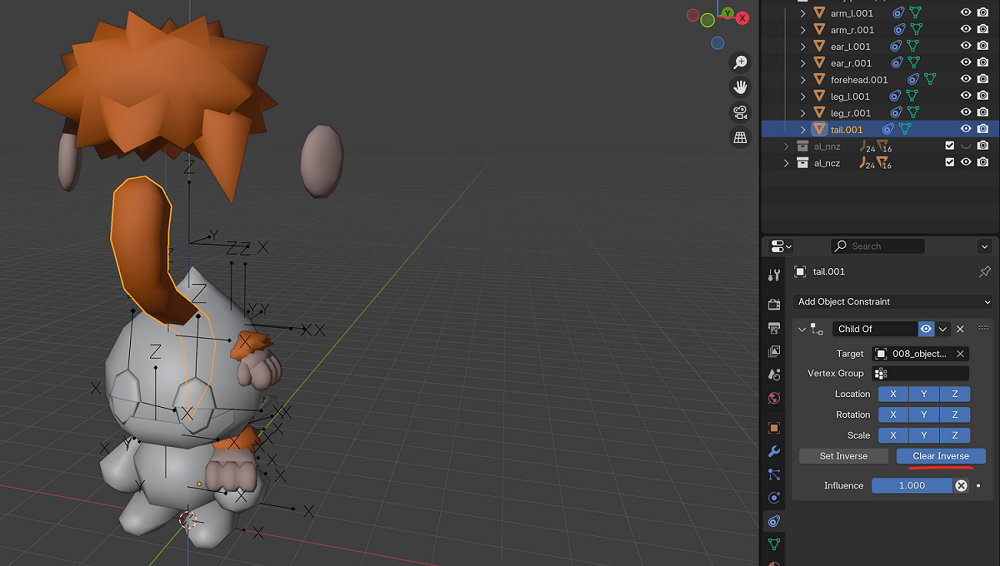Collapse the Child Of constraint panel
1000x566 pixels.
coord(802,329)
